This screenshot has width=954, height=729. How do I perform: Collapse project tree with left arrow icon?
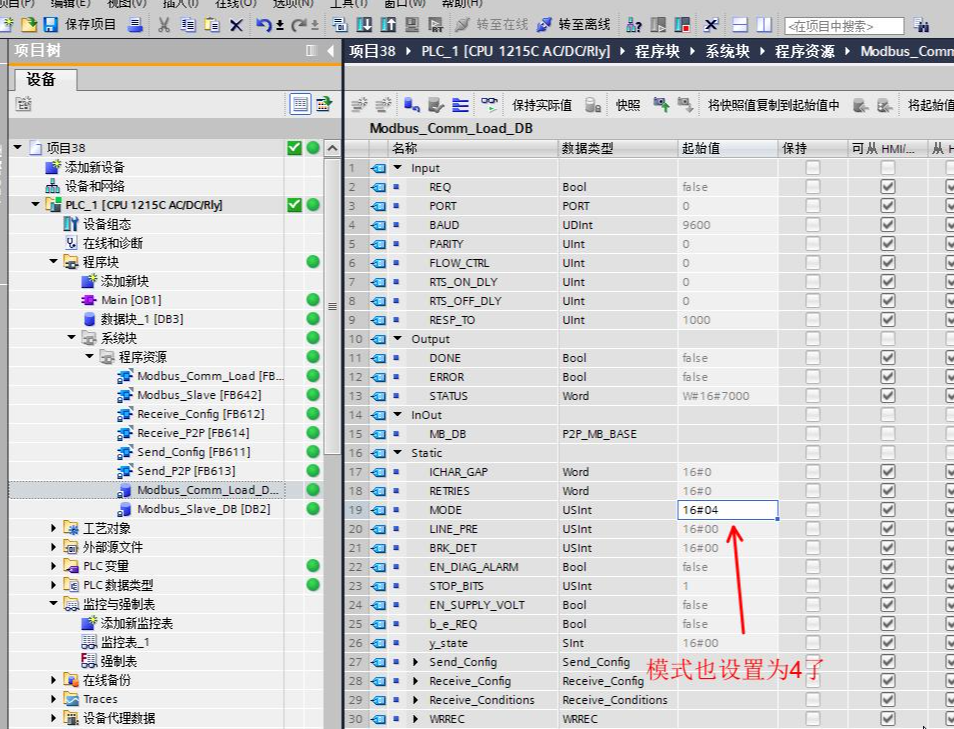pos(330,51)
